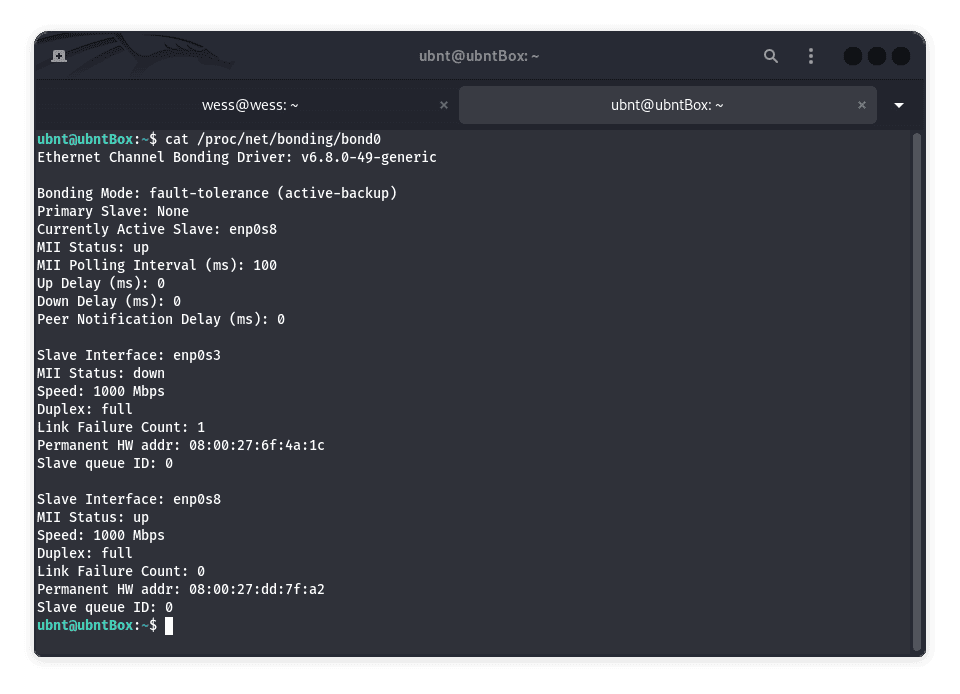The image size is (960, 694).
Task: Click the ubnt@ubntBox titlebar text
Action: [479, 56]
